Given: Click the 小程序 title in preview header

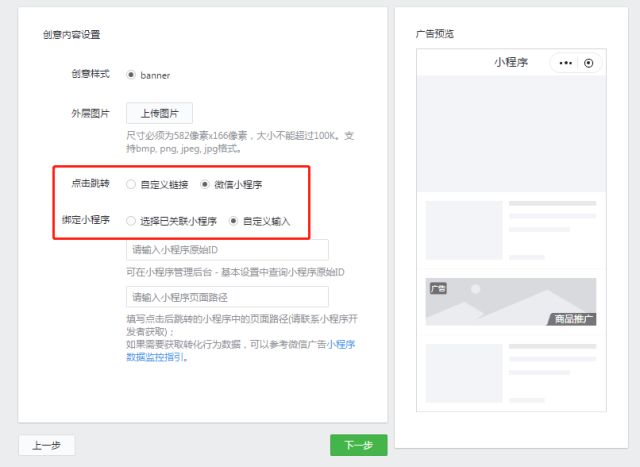Looking at the screenshot, I should point(510,62).
